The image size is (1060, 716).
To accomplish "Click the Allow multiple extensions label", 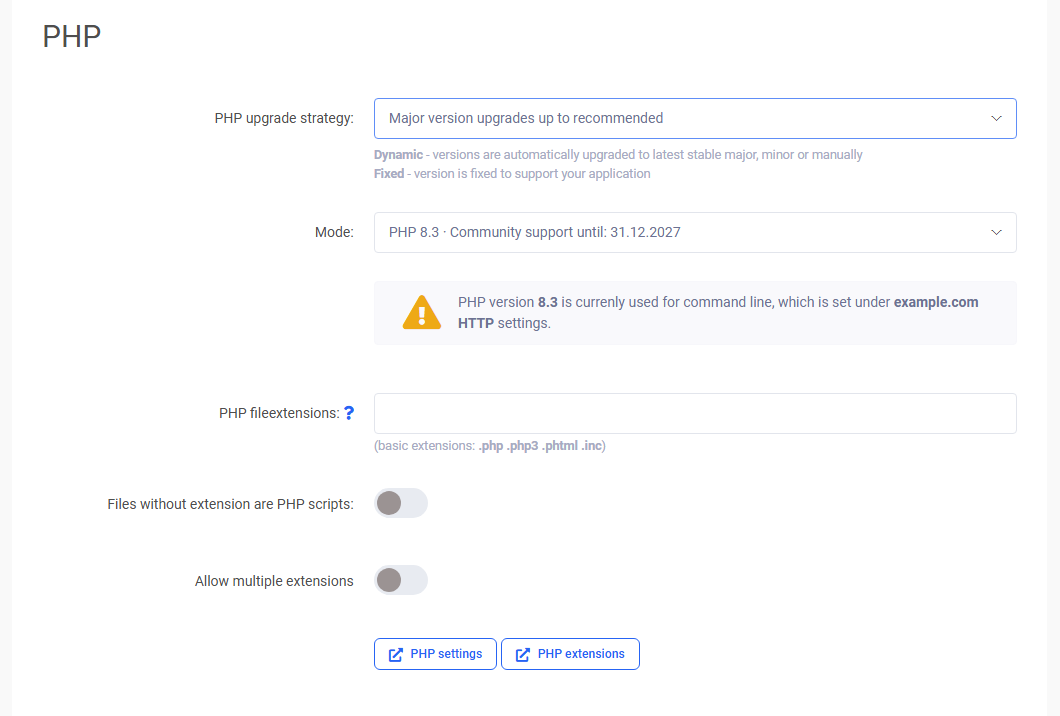I will [x=274, y=581].
